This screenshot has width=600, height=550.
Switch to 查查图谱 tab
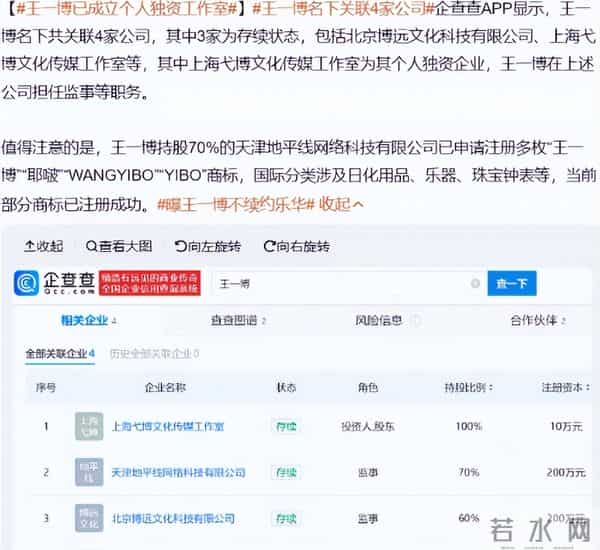coord(238,320)
